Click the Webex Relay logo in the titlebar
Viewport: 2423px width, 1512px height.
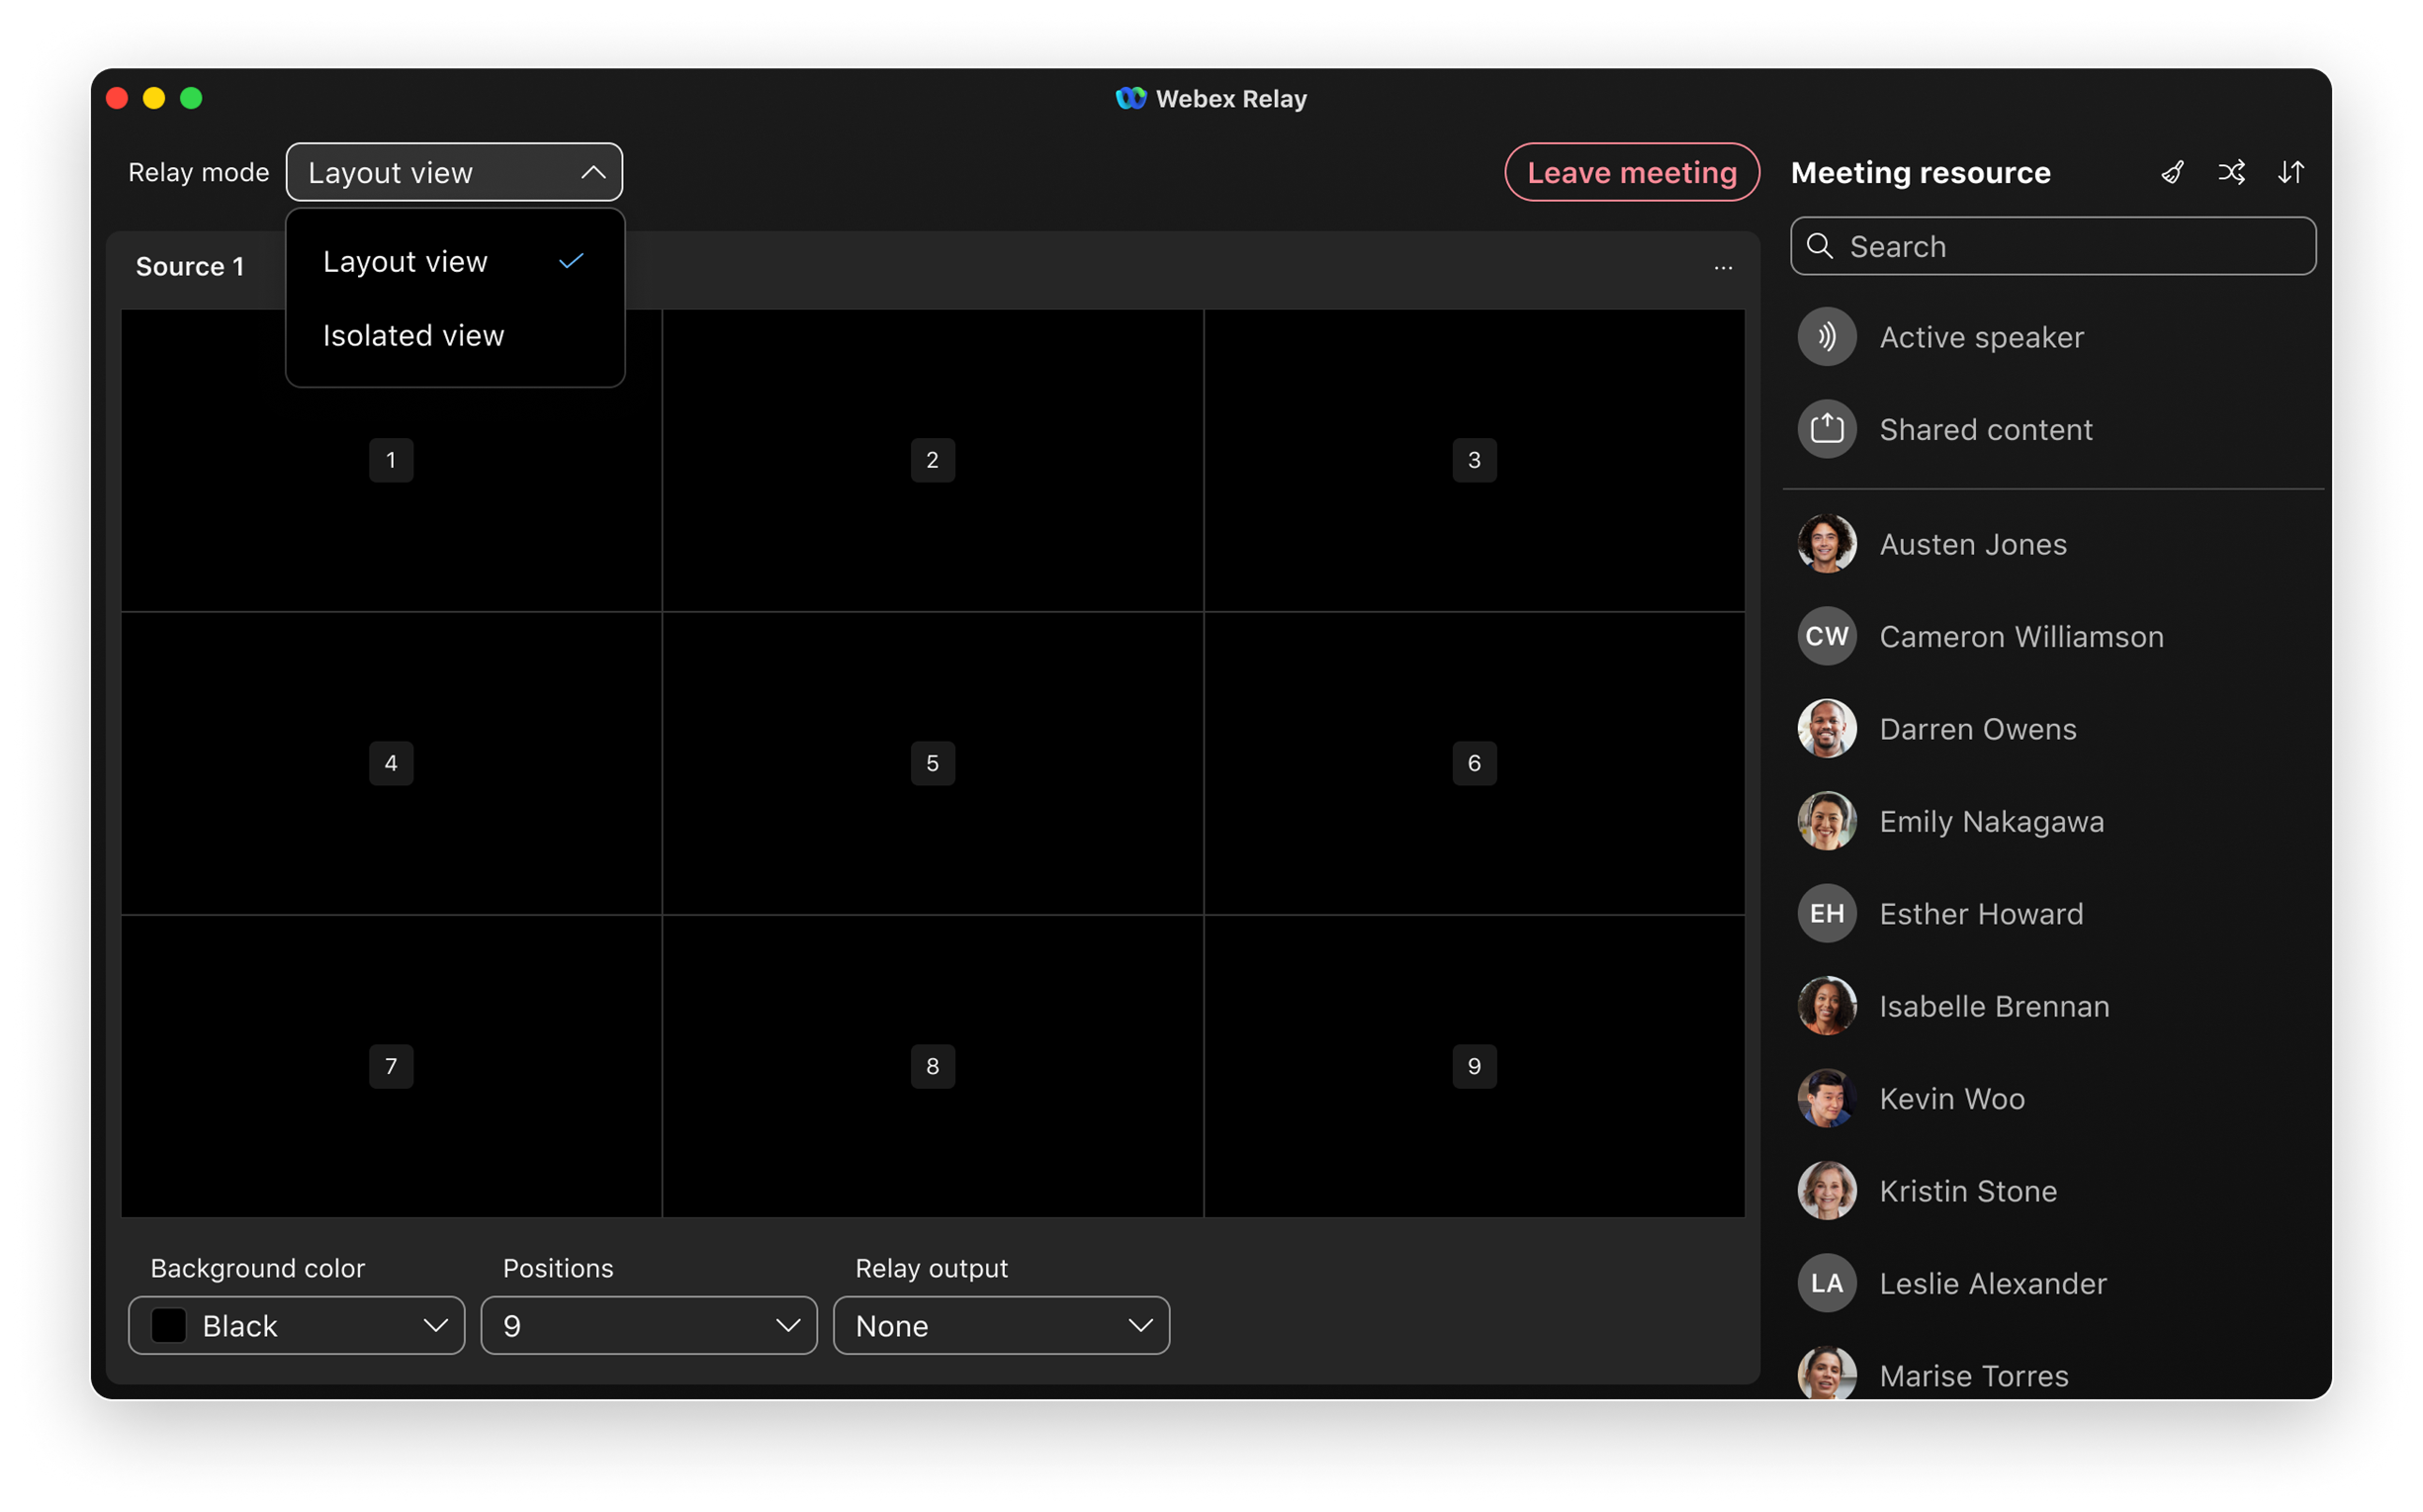(x=1131, y=98)
